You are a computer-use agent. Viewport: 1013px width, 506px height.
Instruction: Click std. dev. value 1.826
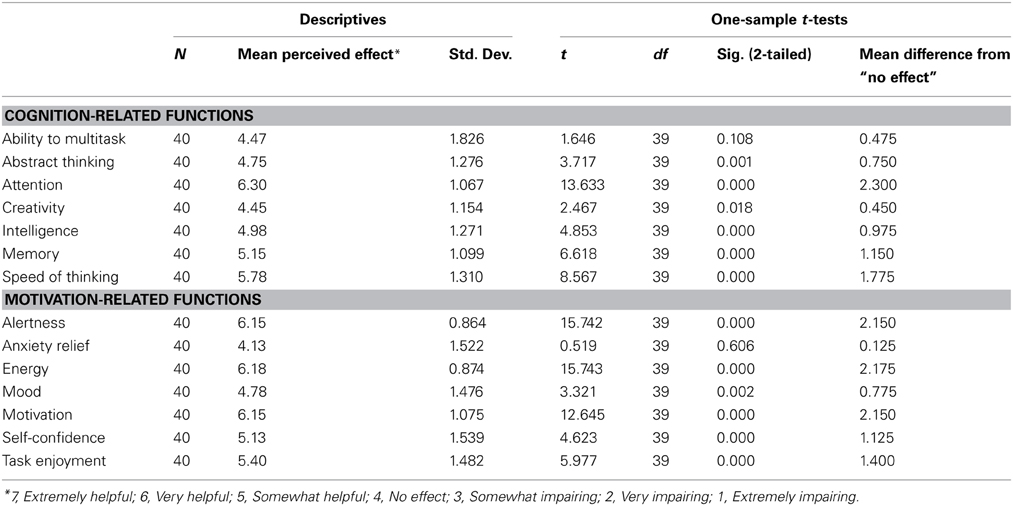click(466, 139)
